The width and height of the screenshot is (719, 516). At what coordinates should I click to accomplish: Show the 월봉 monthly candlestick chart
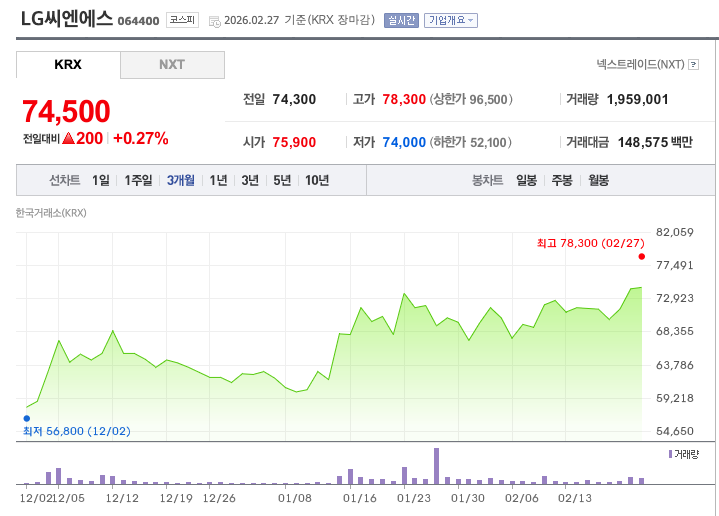click(x=598, y=180)
